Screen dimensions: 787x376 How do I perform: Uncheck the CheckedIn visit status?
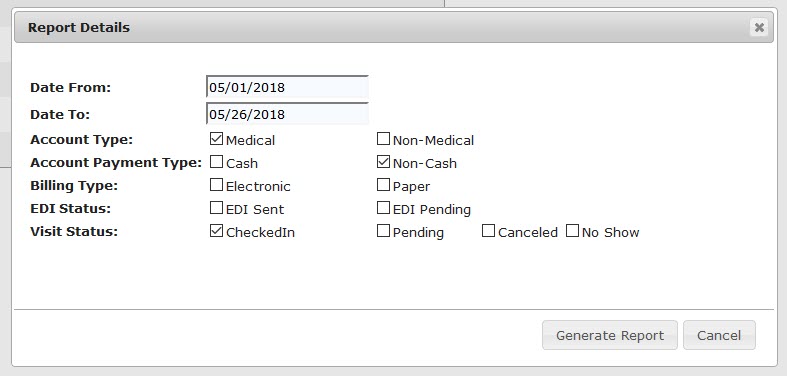click(216, 231)
